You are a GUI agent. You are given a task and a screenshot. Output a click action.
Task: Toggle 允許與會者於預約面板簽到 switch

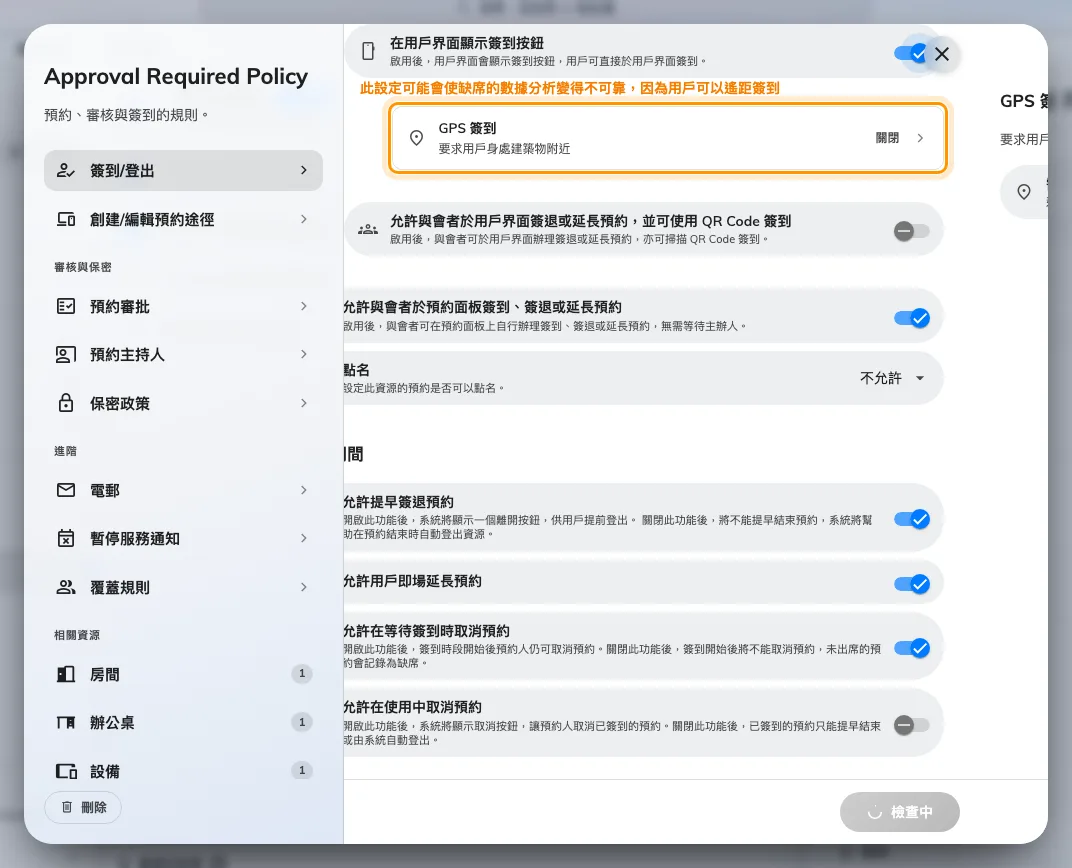[912, 318]
